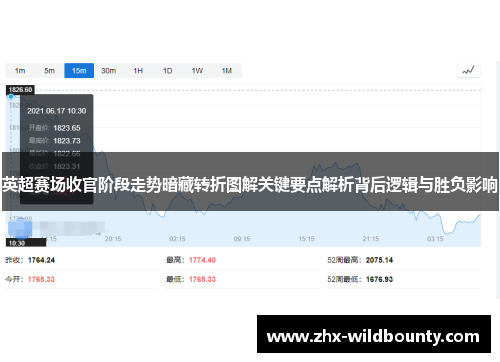This screenshot has height=362, width=500.
Task: Switch to the 1W timeframe
Action: 197,71
